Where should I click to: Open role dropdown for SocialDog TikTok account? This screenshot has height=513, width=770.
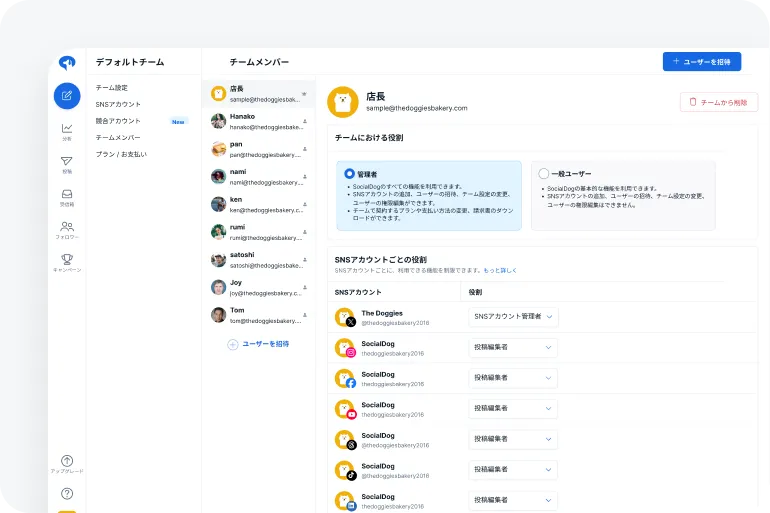pyautogui.click(x=513, y=470)
